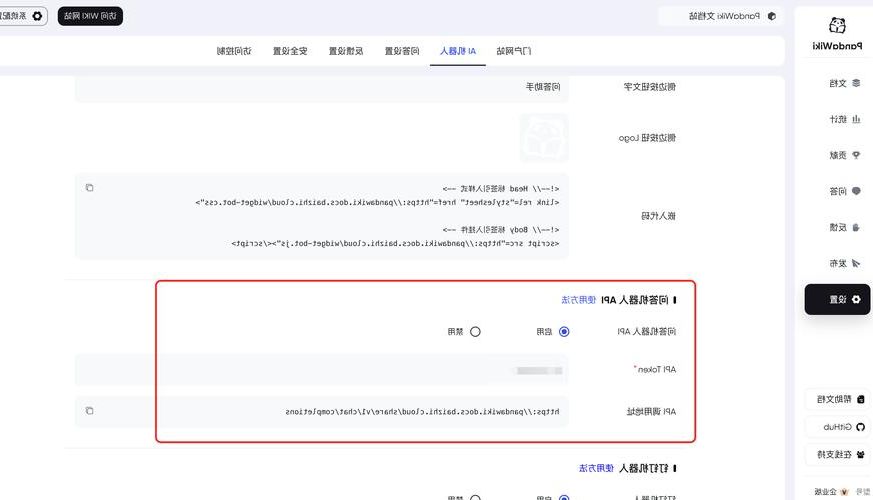Copy the API 调用地址 with copy icon
This screenshot has height=500, width=873.
point(90,411)
